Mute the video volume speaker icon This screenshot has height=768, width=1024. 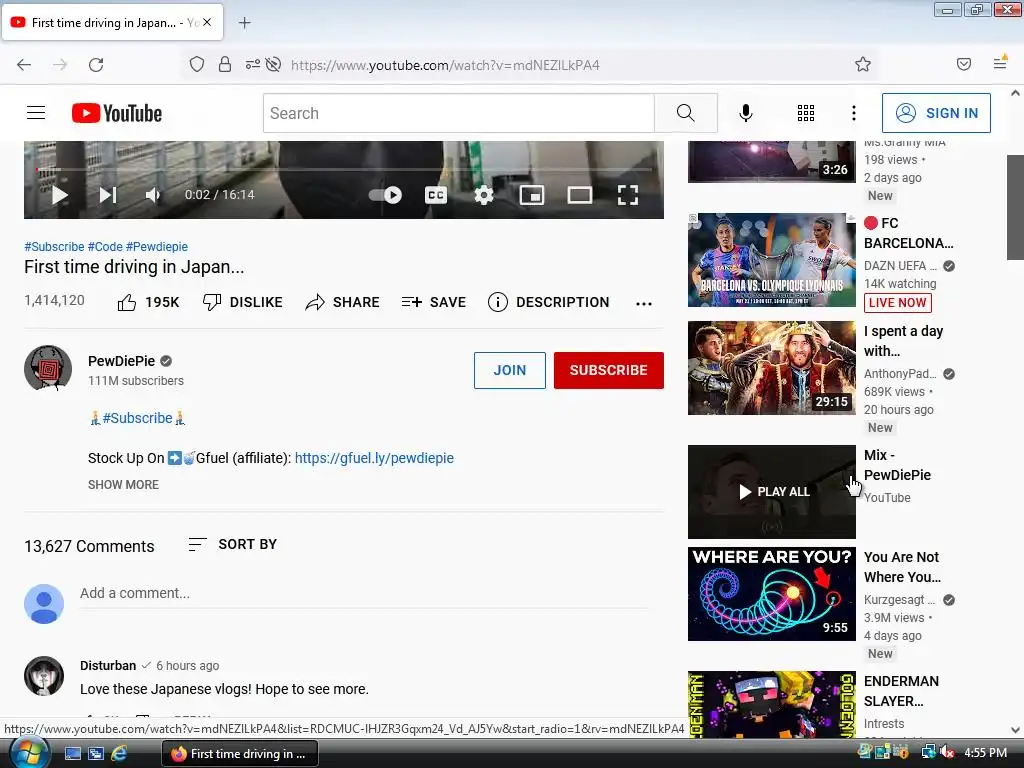pos(152,195)
